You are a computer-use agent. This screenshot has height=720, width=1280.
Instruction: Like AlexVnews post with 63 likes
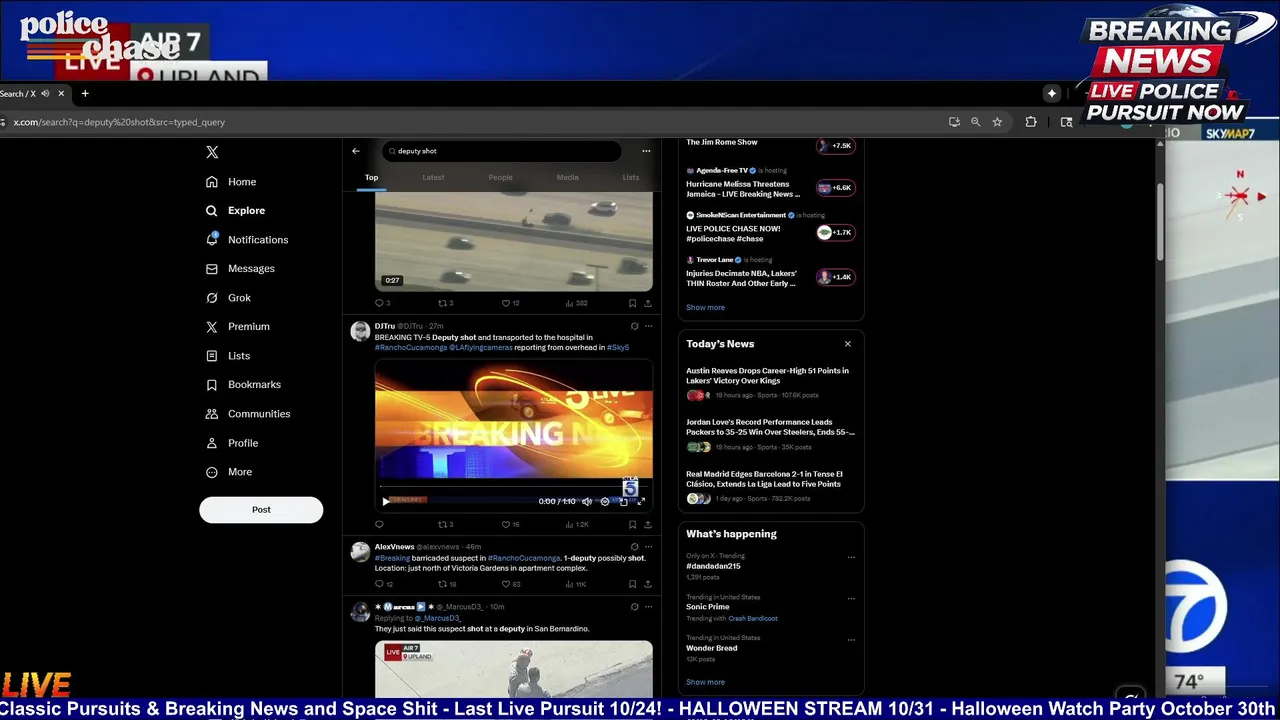[x=510, y=584]
